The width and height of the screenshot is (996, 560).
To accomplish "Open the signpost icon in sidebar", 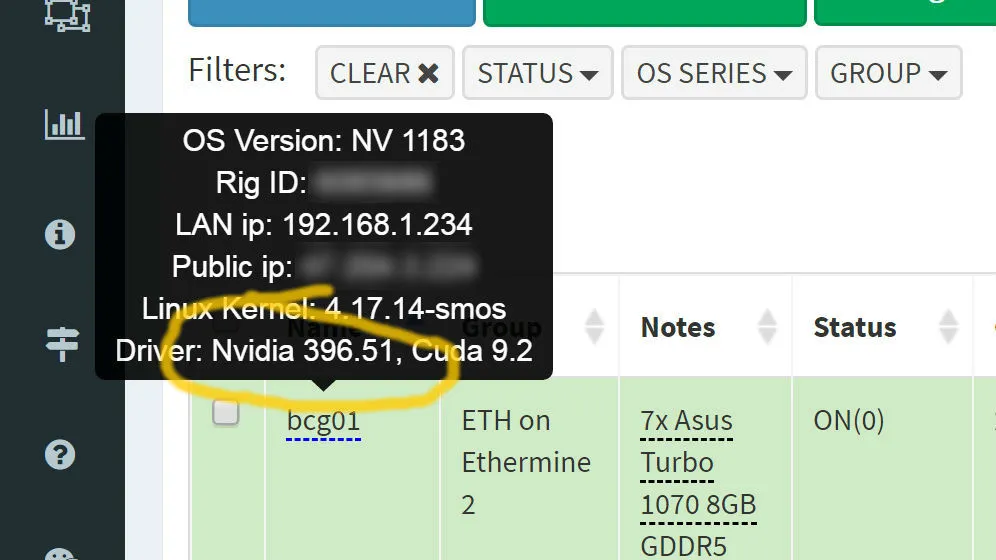I will pos(62,344).
